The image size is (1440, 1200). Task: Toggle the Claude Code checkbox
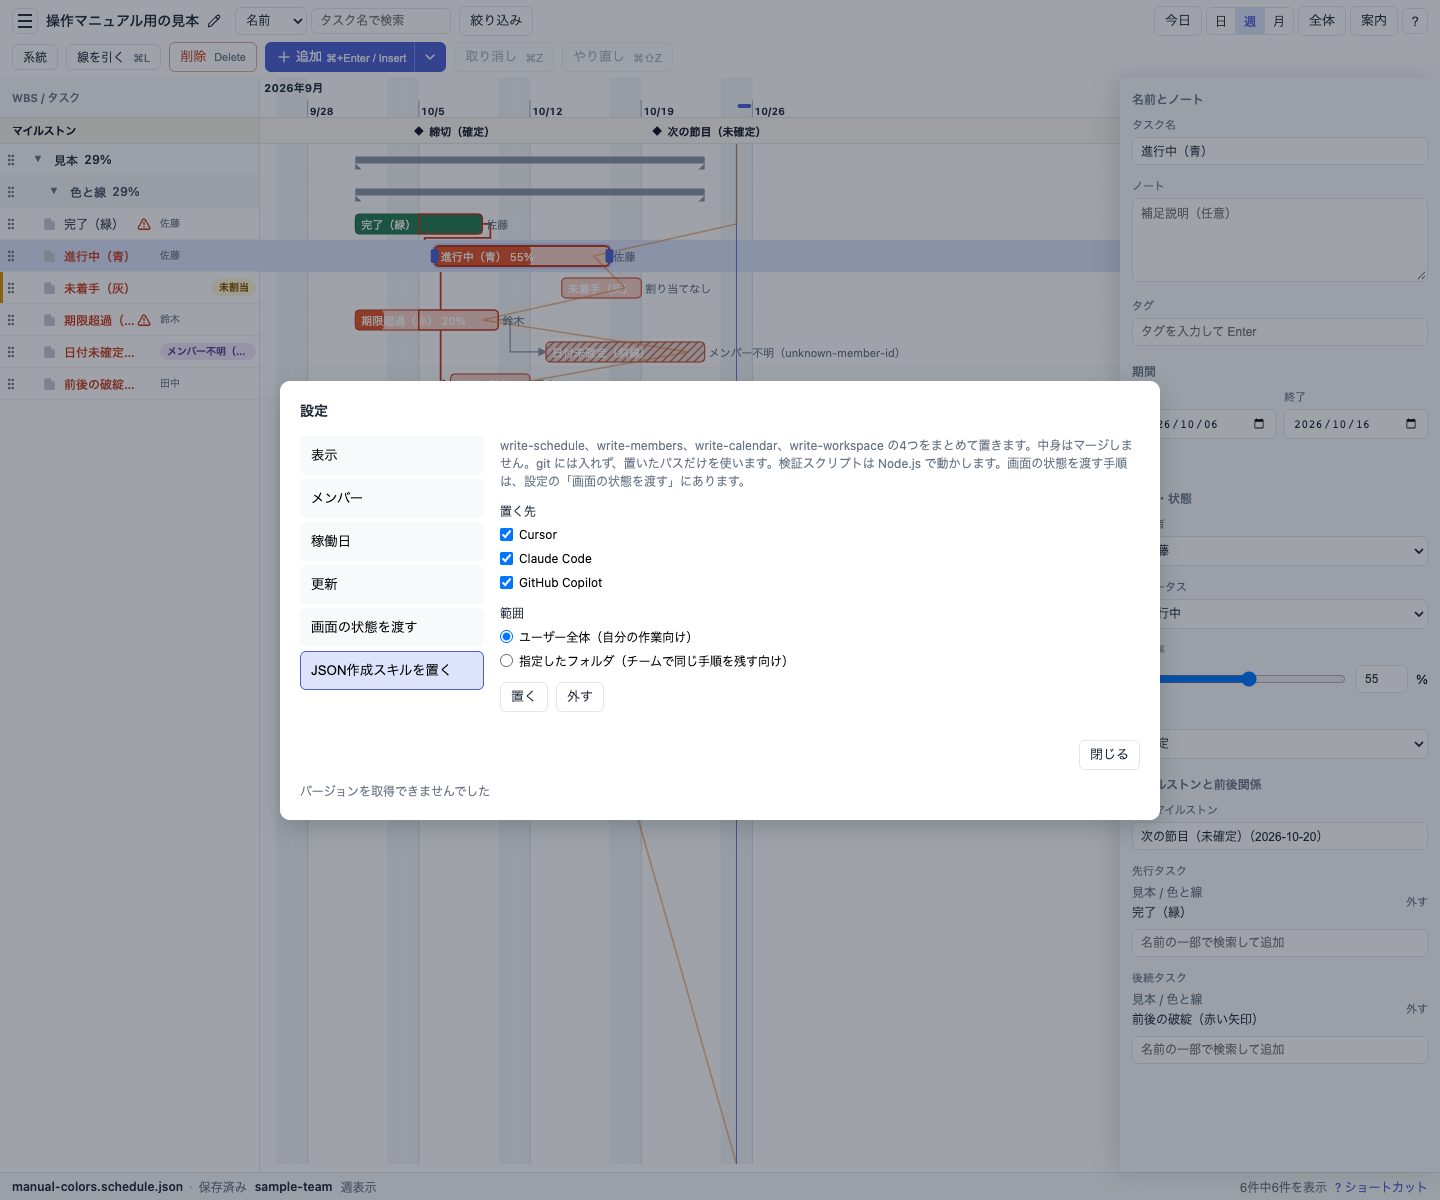pyautogui.click(x=506, y=559)
